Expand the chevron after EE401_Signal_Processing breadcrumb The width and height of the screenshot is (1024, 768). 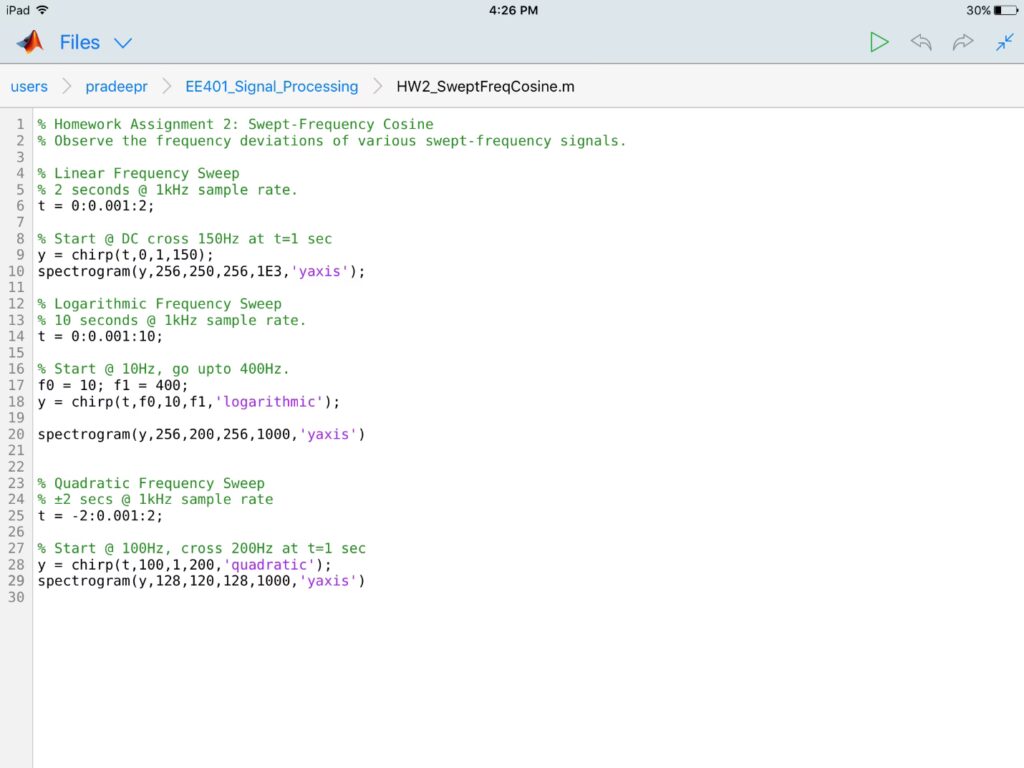pyautogui.click(x=377, y=87)
